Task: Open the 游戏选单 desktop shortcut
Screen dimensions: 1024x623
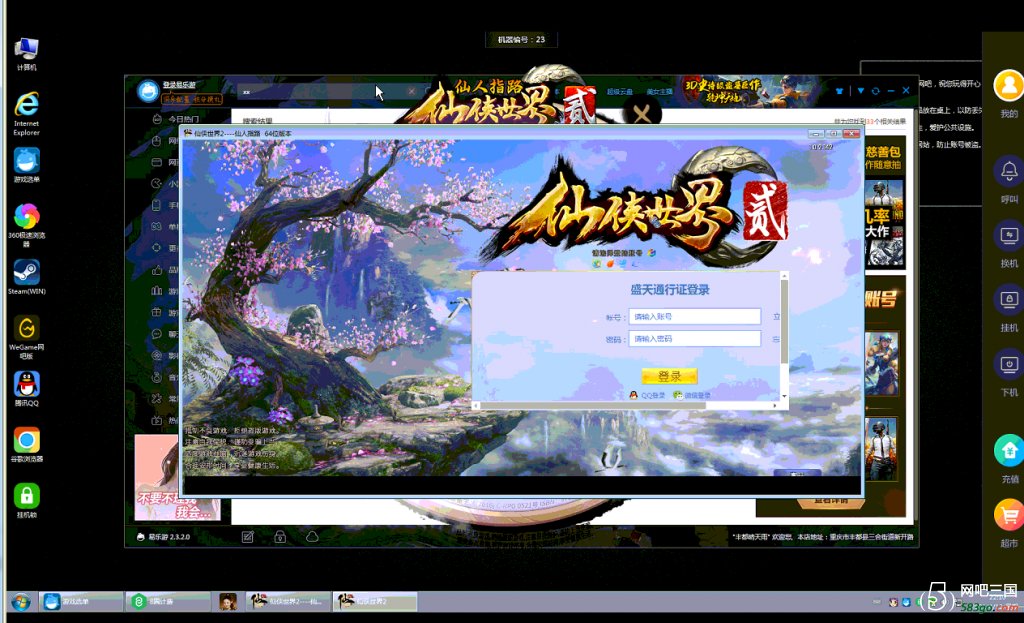Action: 26,165
